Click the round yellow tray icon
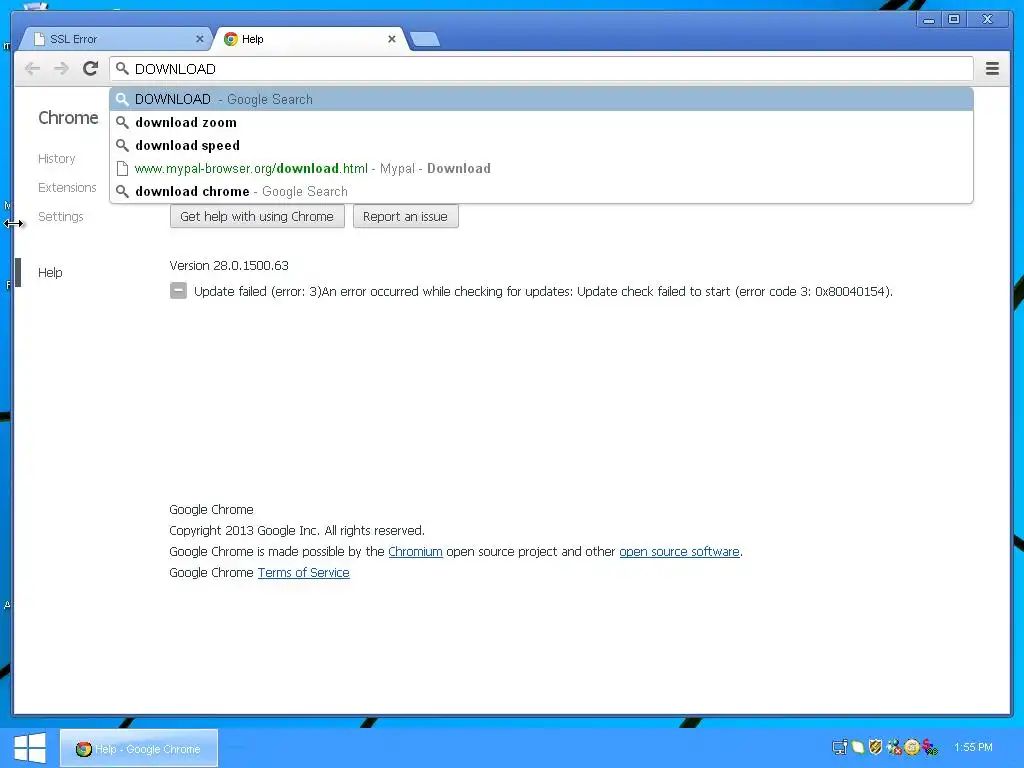Viewport: 1024px width, 768px height. [x=912, y=747]
